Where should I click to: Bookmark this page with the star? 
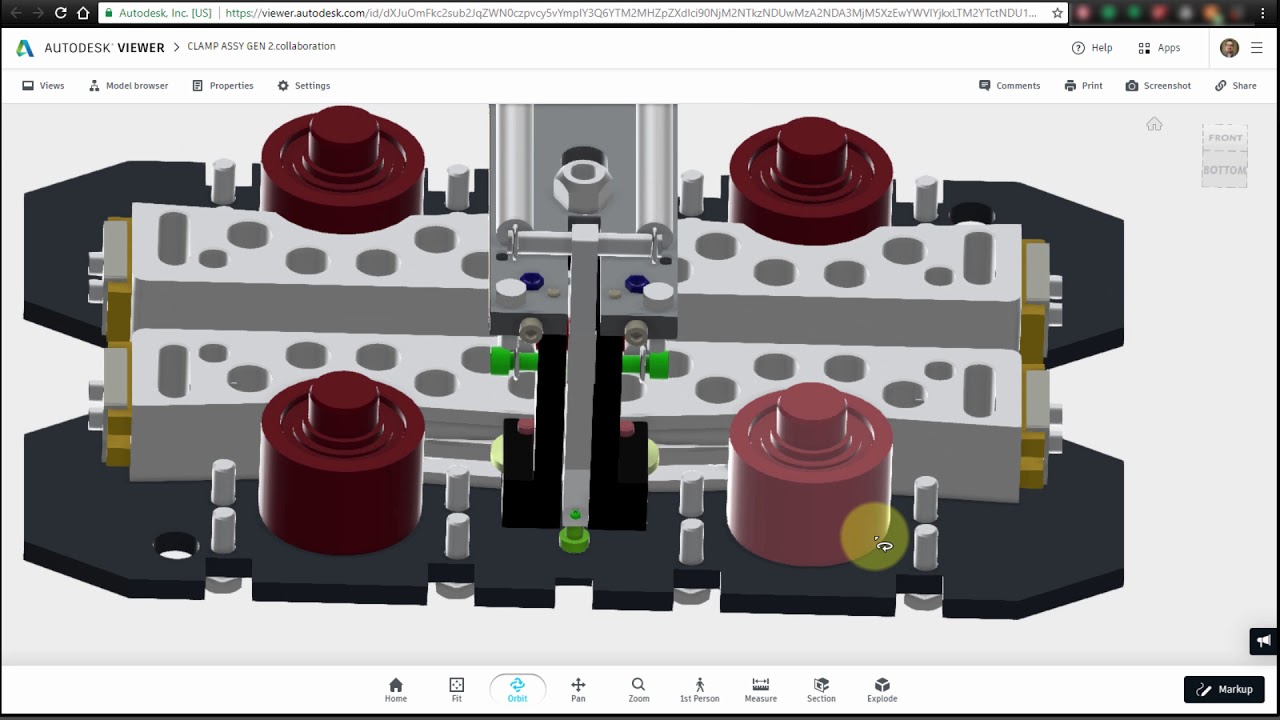click(1057, 13)
